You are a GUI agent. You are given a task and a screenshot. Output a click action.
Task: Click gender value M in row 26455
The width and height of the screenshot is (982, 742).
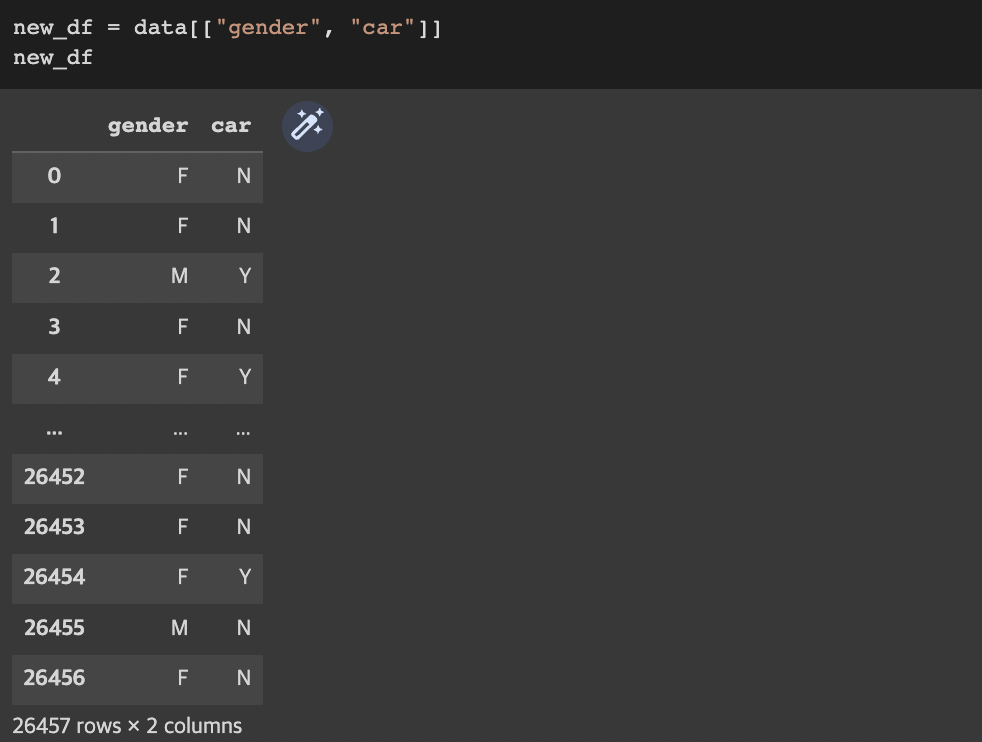click(180, 628)
